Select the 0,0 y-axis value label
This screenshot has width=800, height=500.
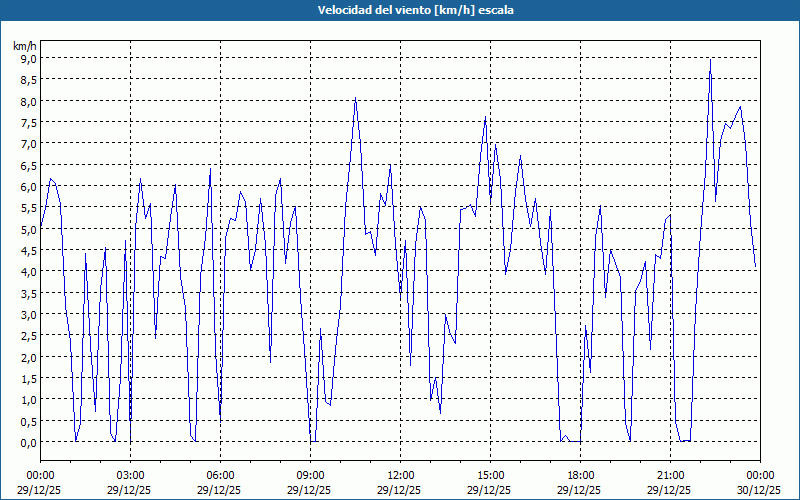28,442
